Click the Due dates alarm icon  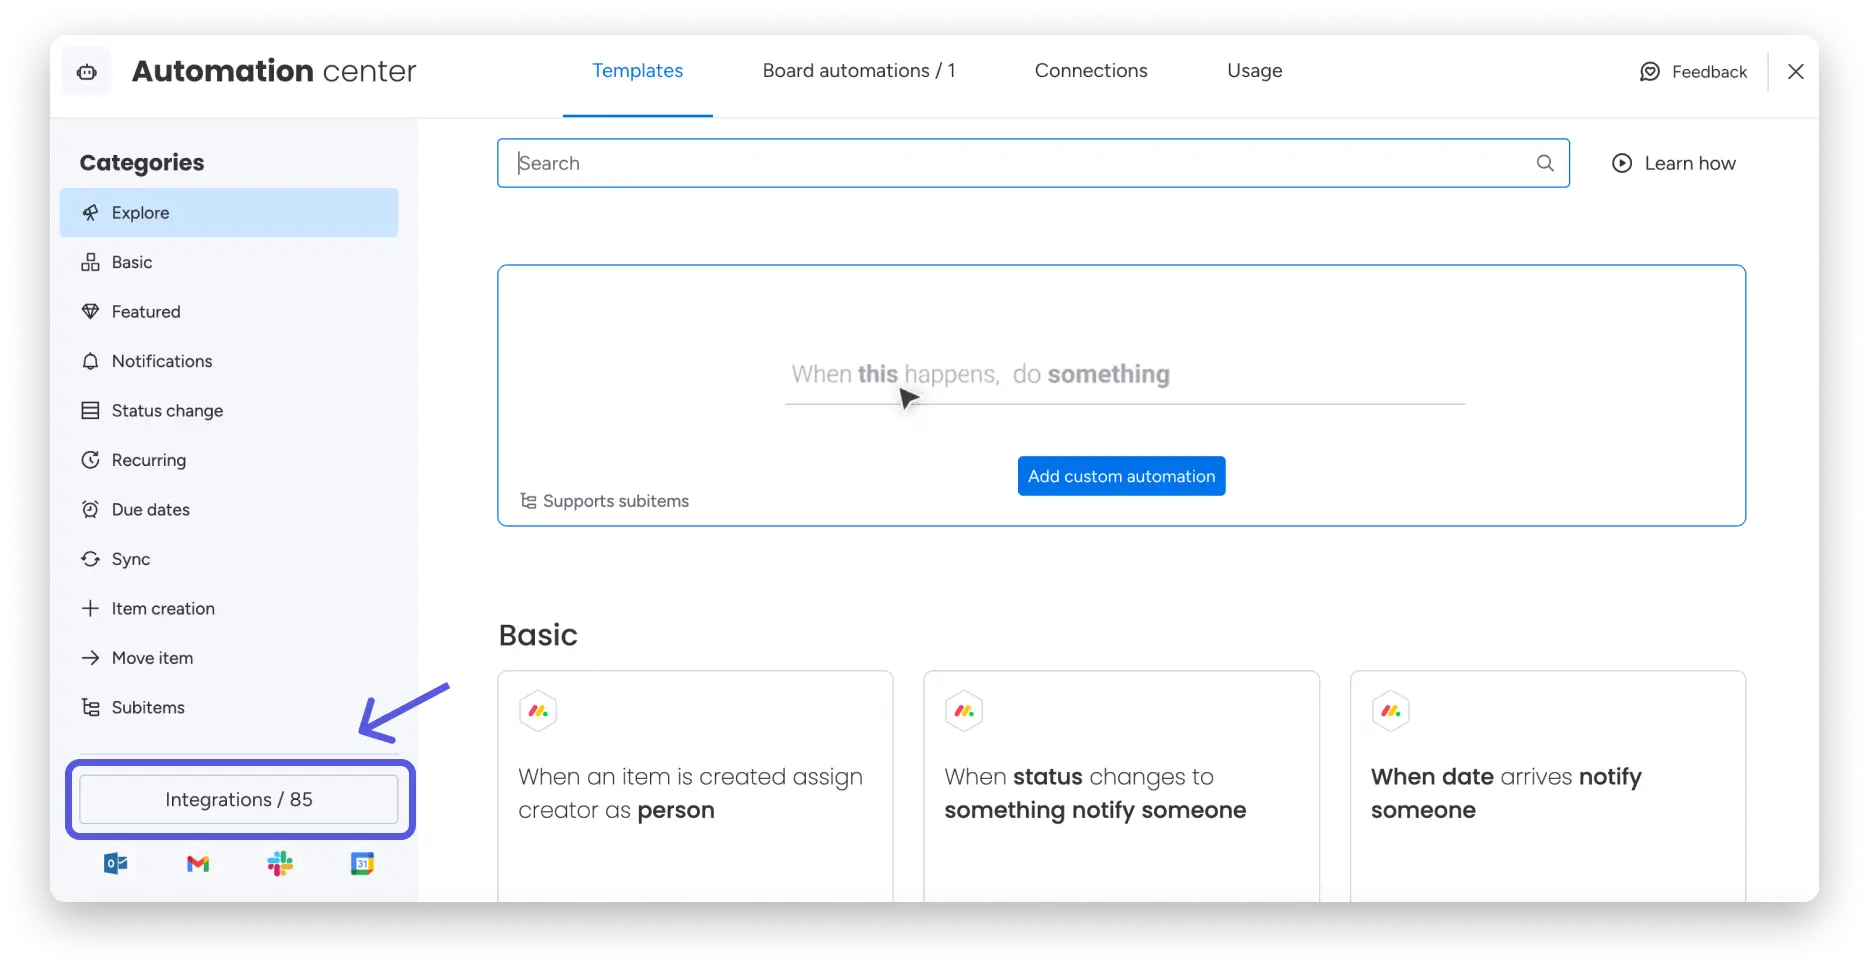point(90,510)
